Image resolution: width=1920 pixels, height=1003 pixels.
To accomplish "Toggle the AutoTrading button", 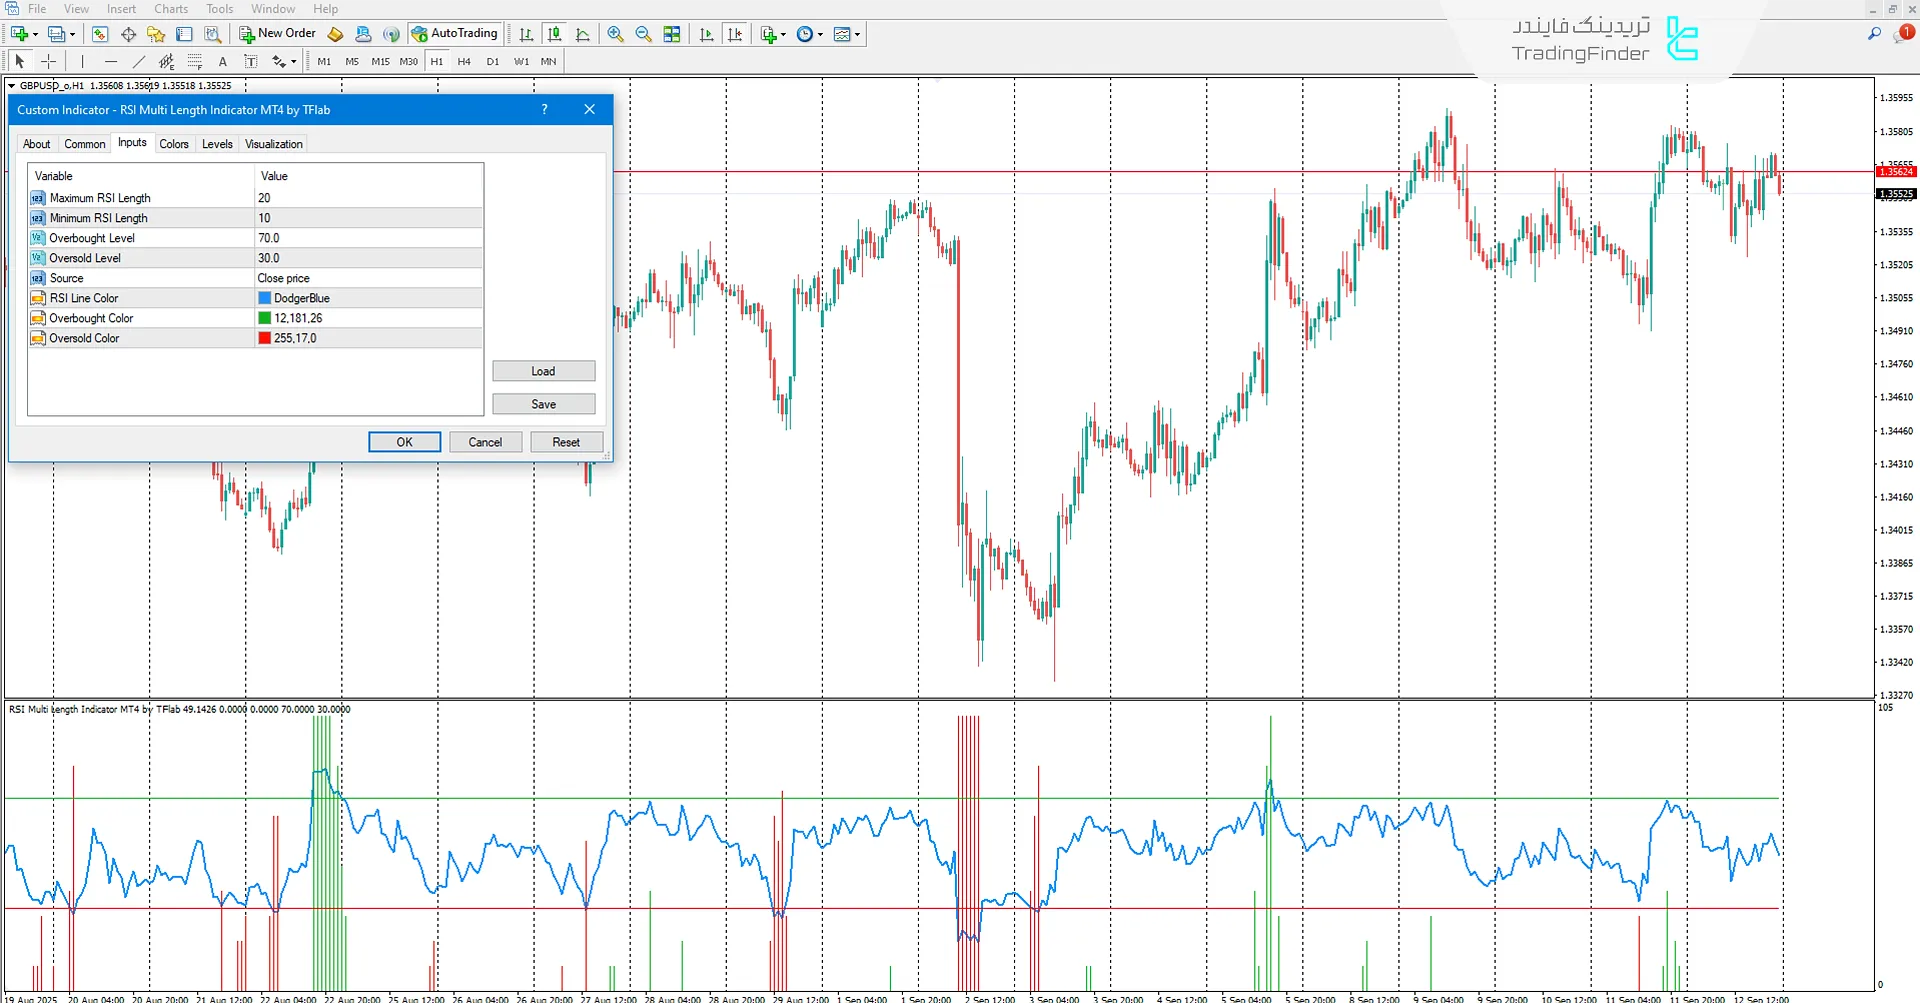I will 454,34.
